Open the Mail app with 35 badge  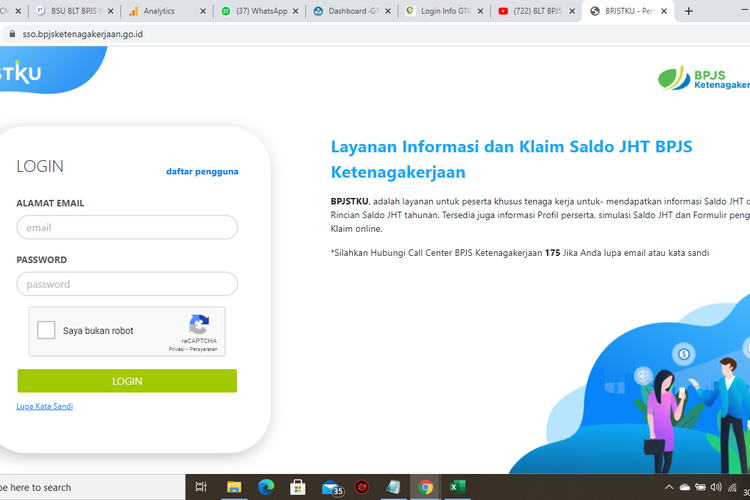click(332, 488)
